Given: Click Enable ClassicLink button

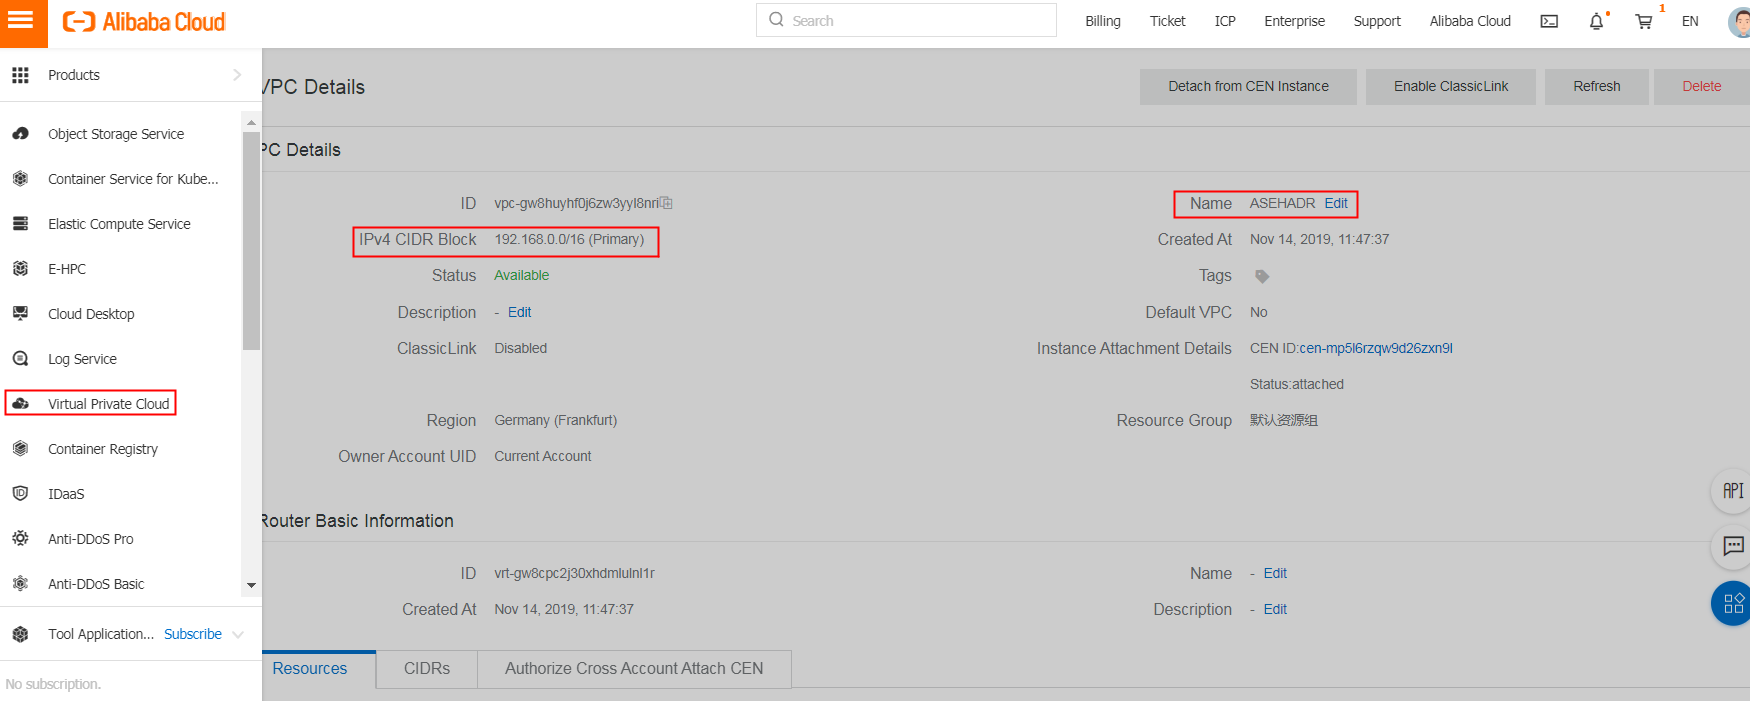Looking at the screenshot, I should [1451, 87].
